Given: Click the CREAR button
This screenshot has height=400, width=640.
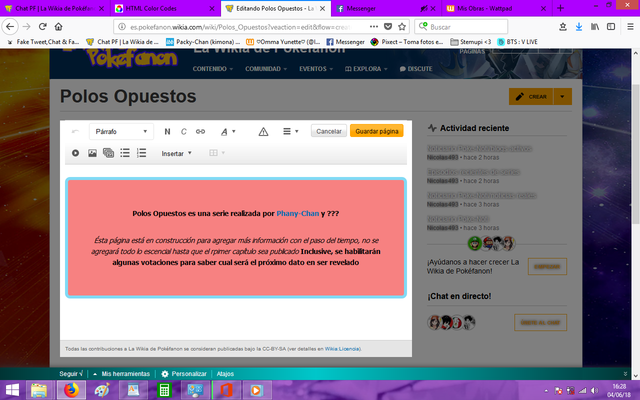Looking at the screenshot, I should pos(531,97).
